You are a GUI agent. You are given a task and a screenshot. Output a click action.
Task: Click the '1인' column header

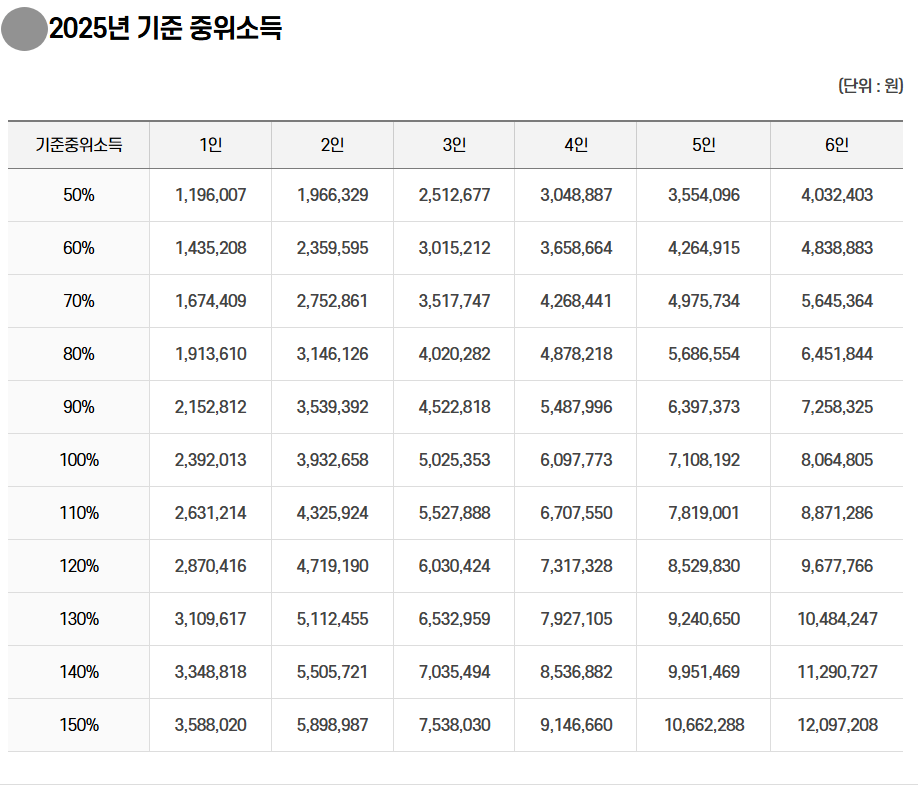point(211,145)
